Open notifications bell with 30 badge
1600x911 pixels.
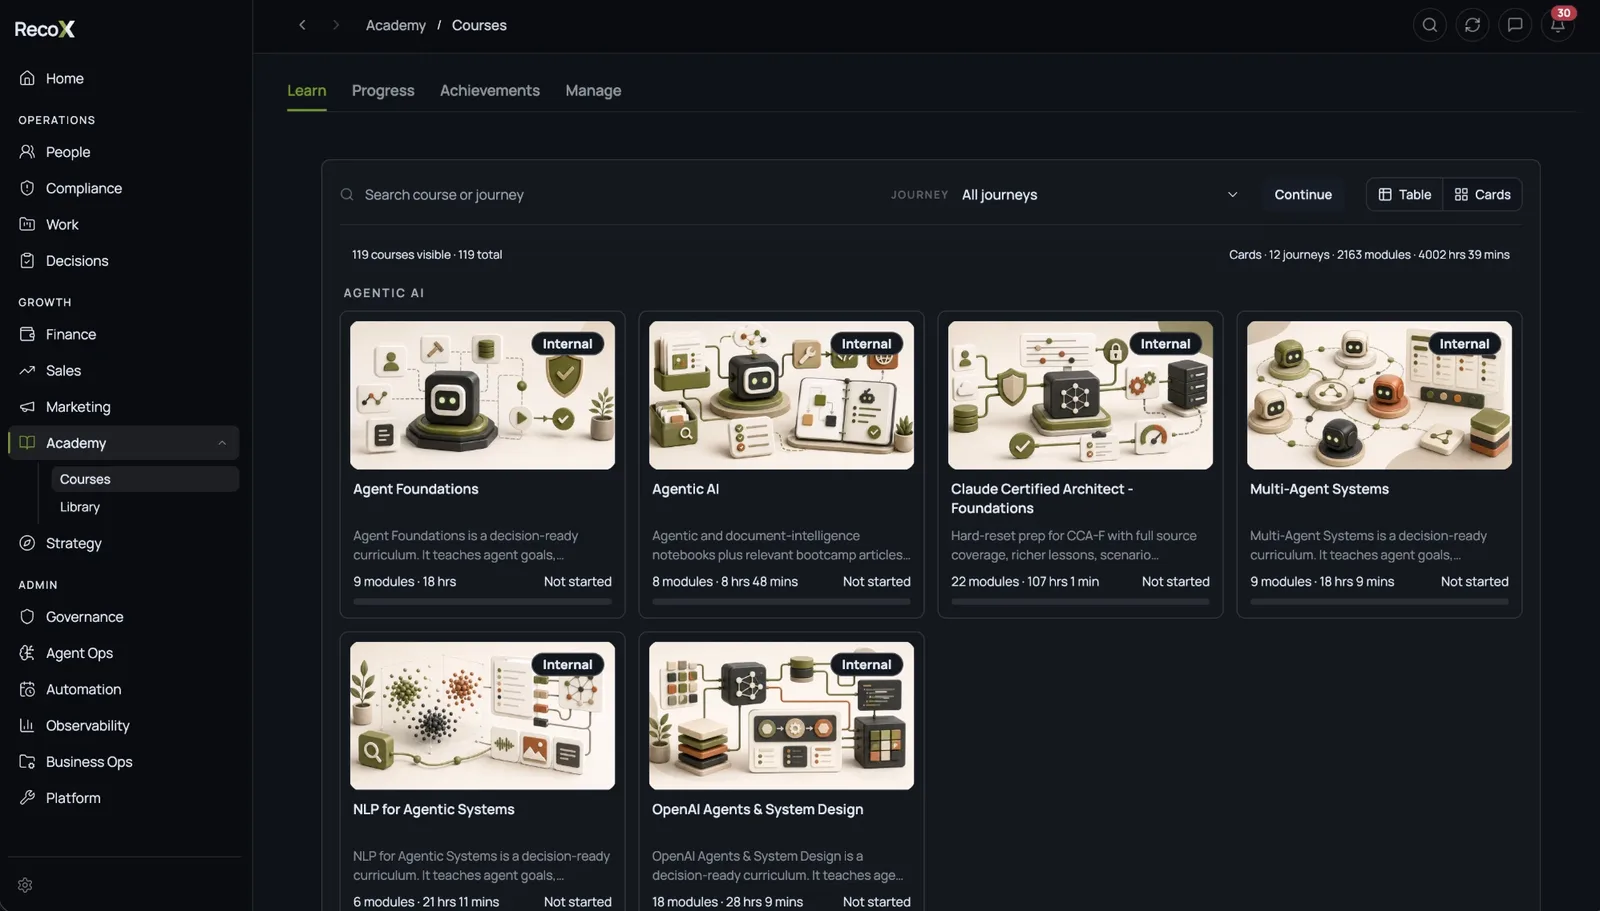click(1558, 25)
